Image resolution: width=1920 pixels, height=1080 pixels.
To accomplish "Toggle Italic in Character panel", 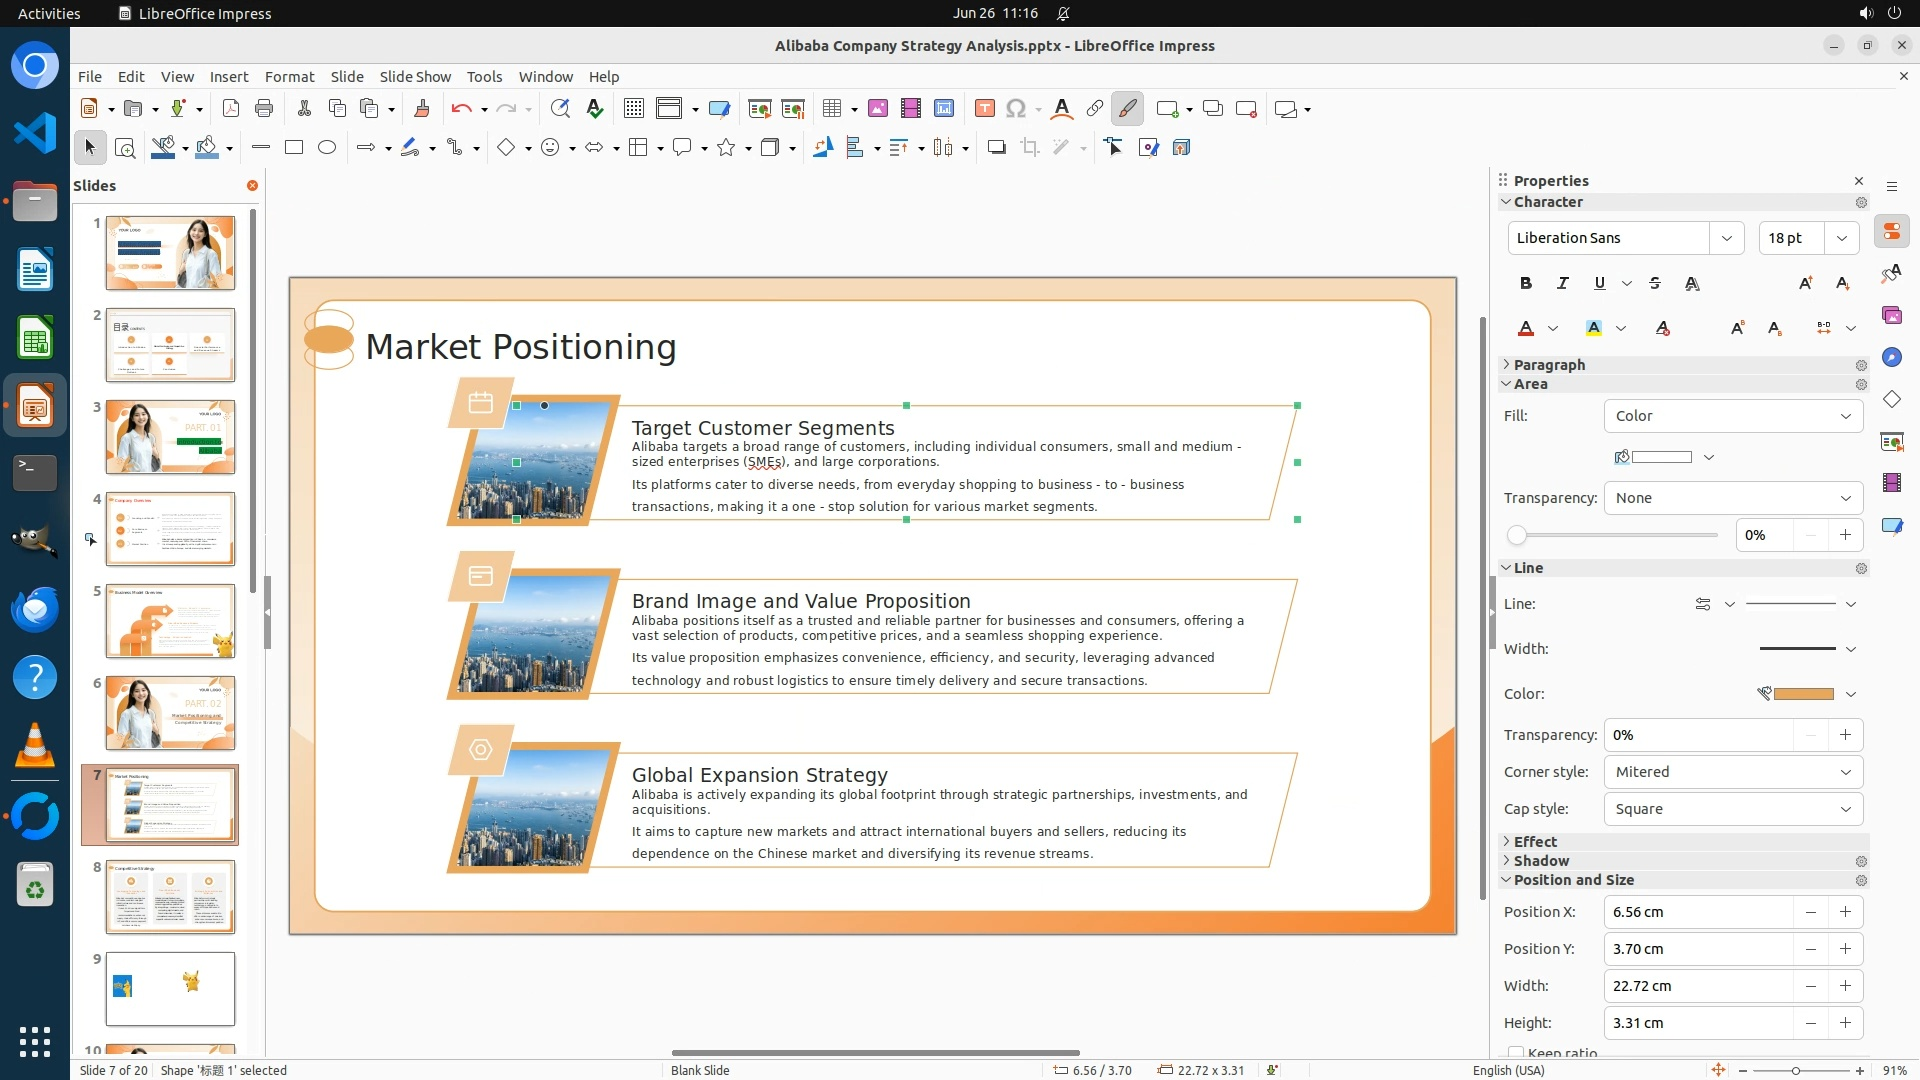I will 1562,284.
